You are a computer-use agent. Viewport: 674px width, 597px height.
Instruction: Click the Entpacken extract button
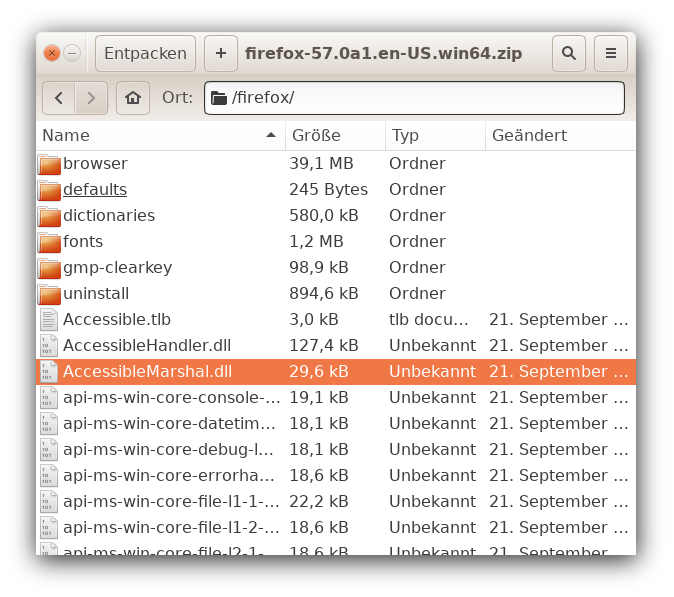coord(145,54)
